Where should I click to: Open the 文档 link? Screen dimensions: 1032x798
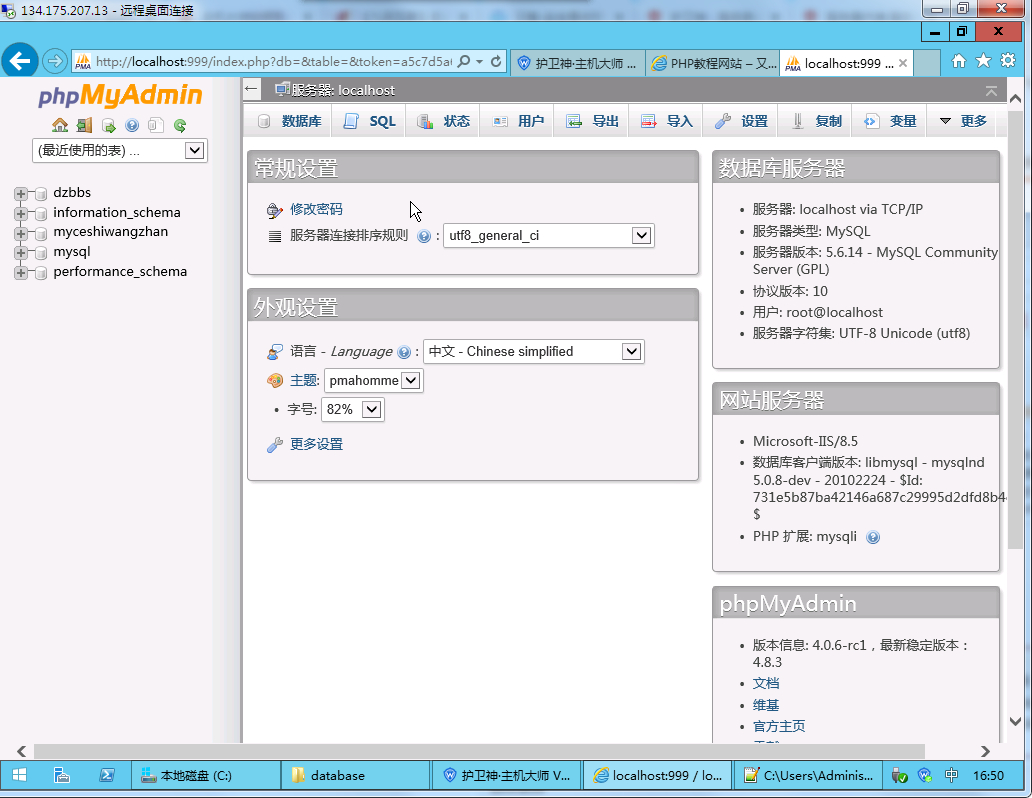pyautogui.click(x=765, y=683)
